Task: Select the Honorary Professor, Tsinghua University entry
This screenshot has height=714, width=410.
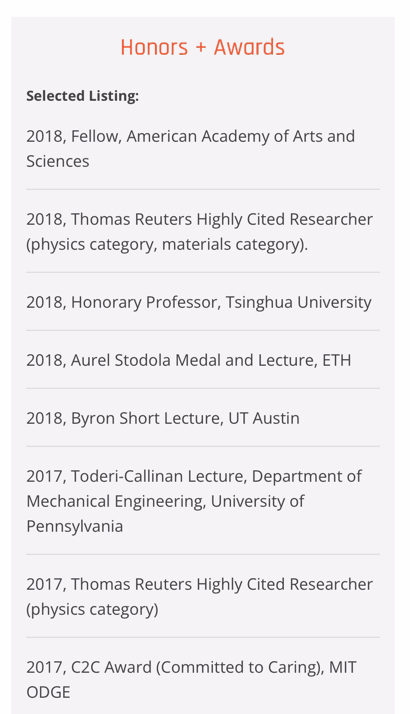Action: click(x=199, y=302)
